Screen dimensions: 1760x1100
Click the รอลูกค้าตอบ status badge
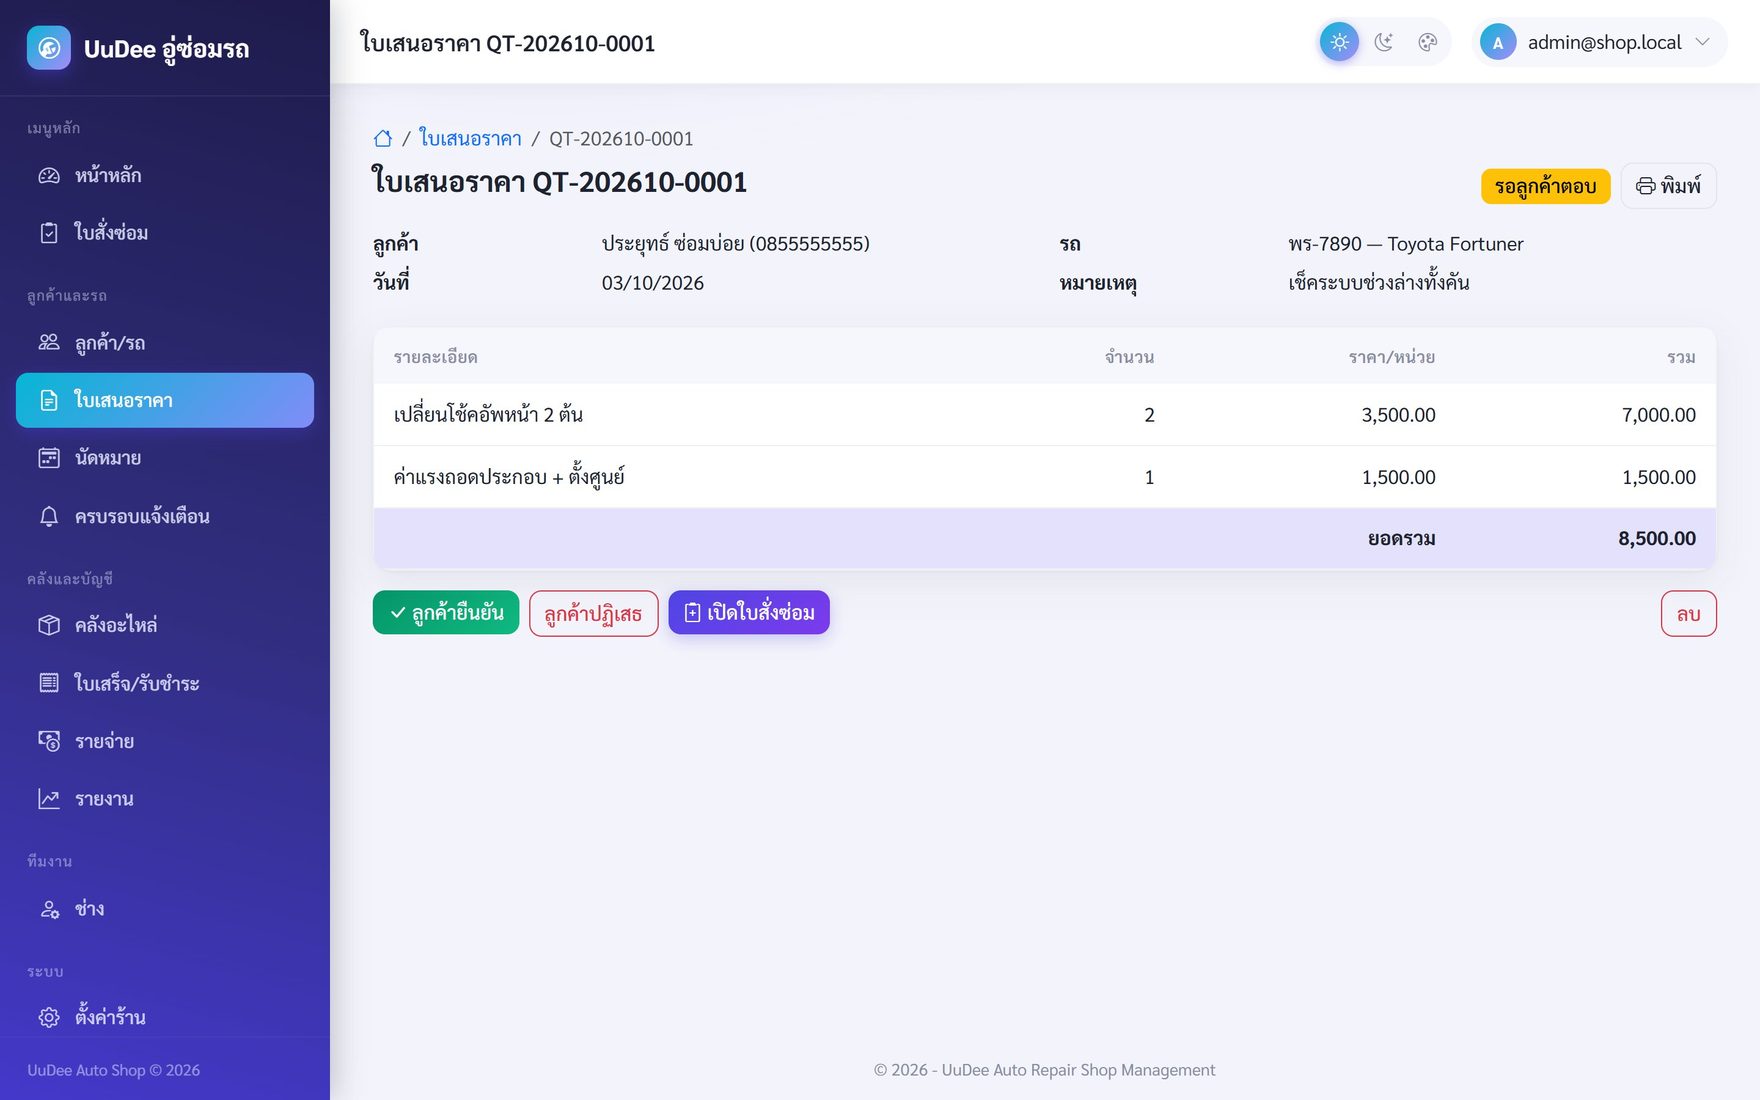click(1545, 186)
